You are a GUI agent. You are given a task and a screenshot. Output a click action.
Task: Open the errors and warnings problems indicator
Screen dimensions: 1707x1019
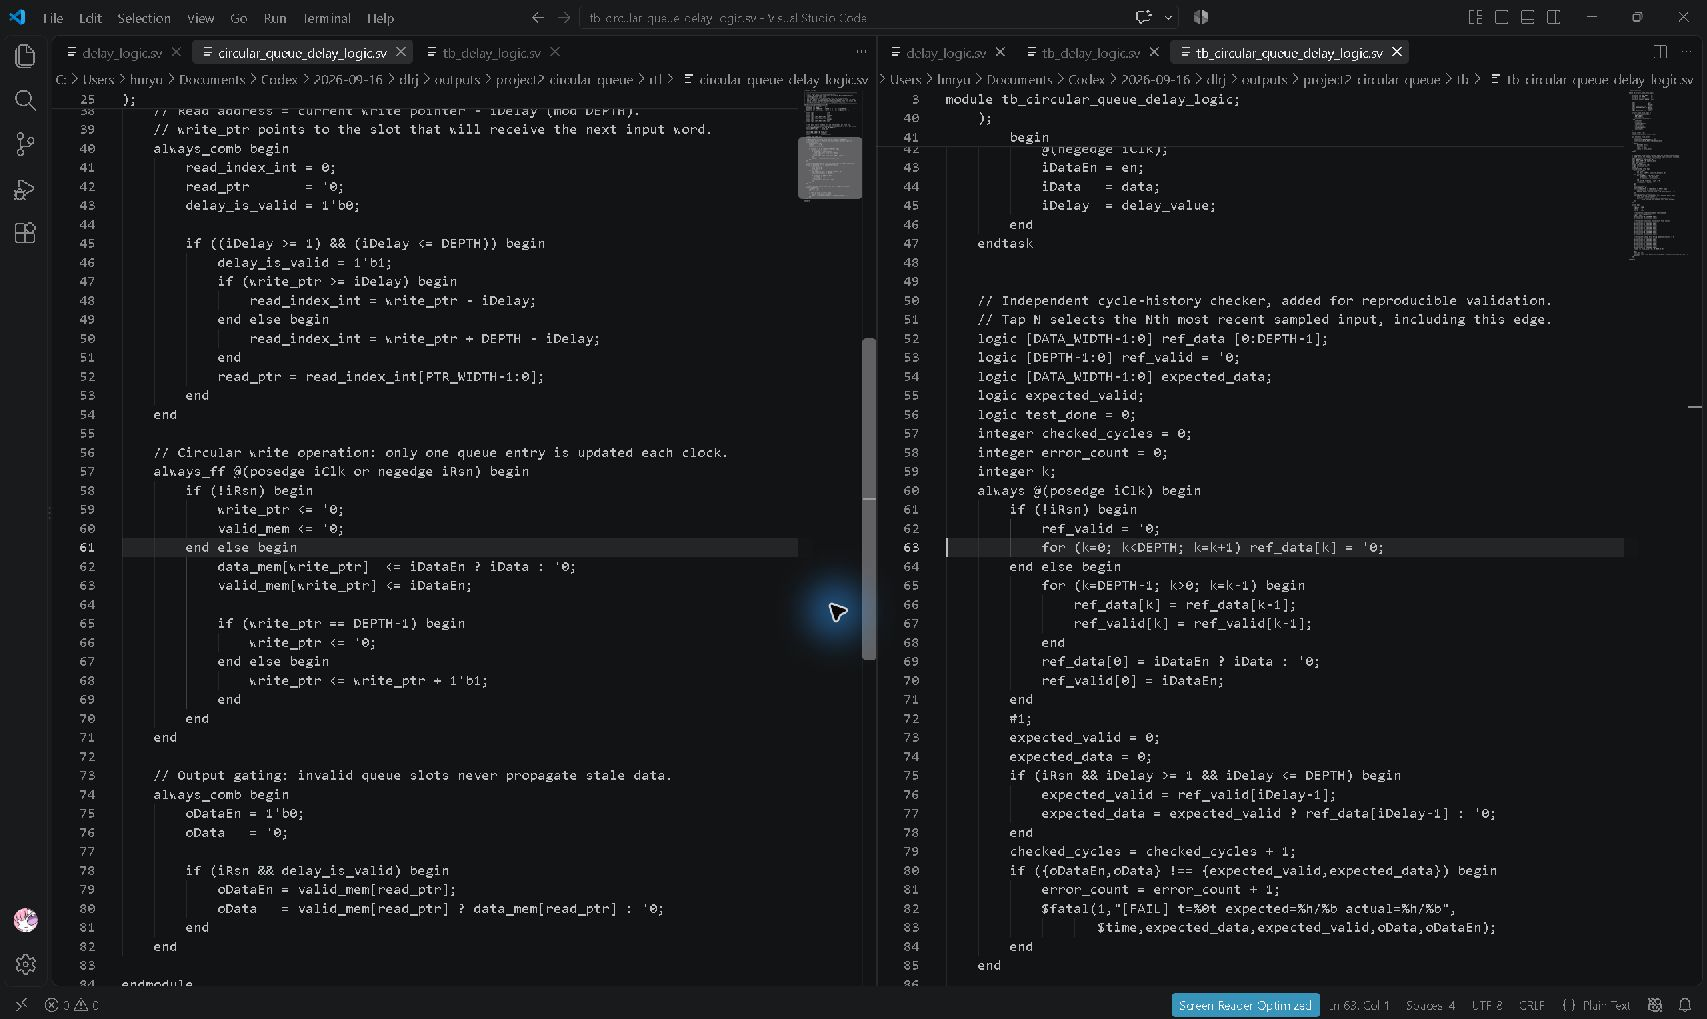71,1005
